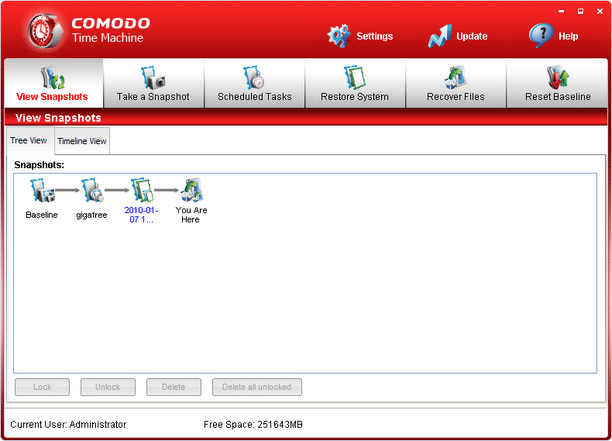612x441 pixels.
Task: Switch to Tree View tab
Action: point(29,140)
